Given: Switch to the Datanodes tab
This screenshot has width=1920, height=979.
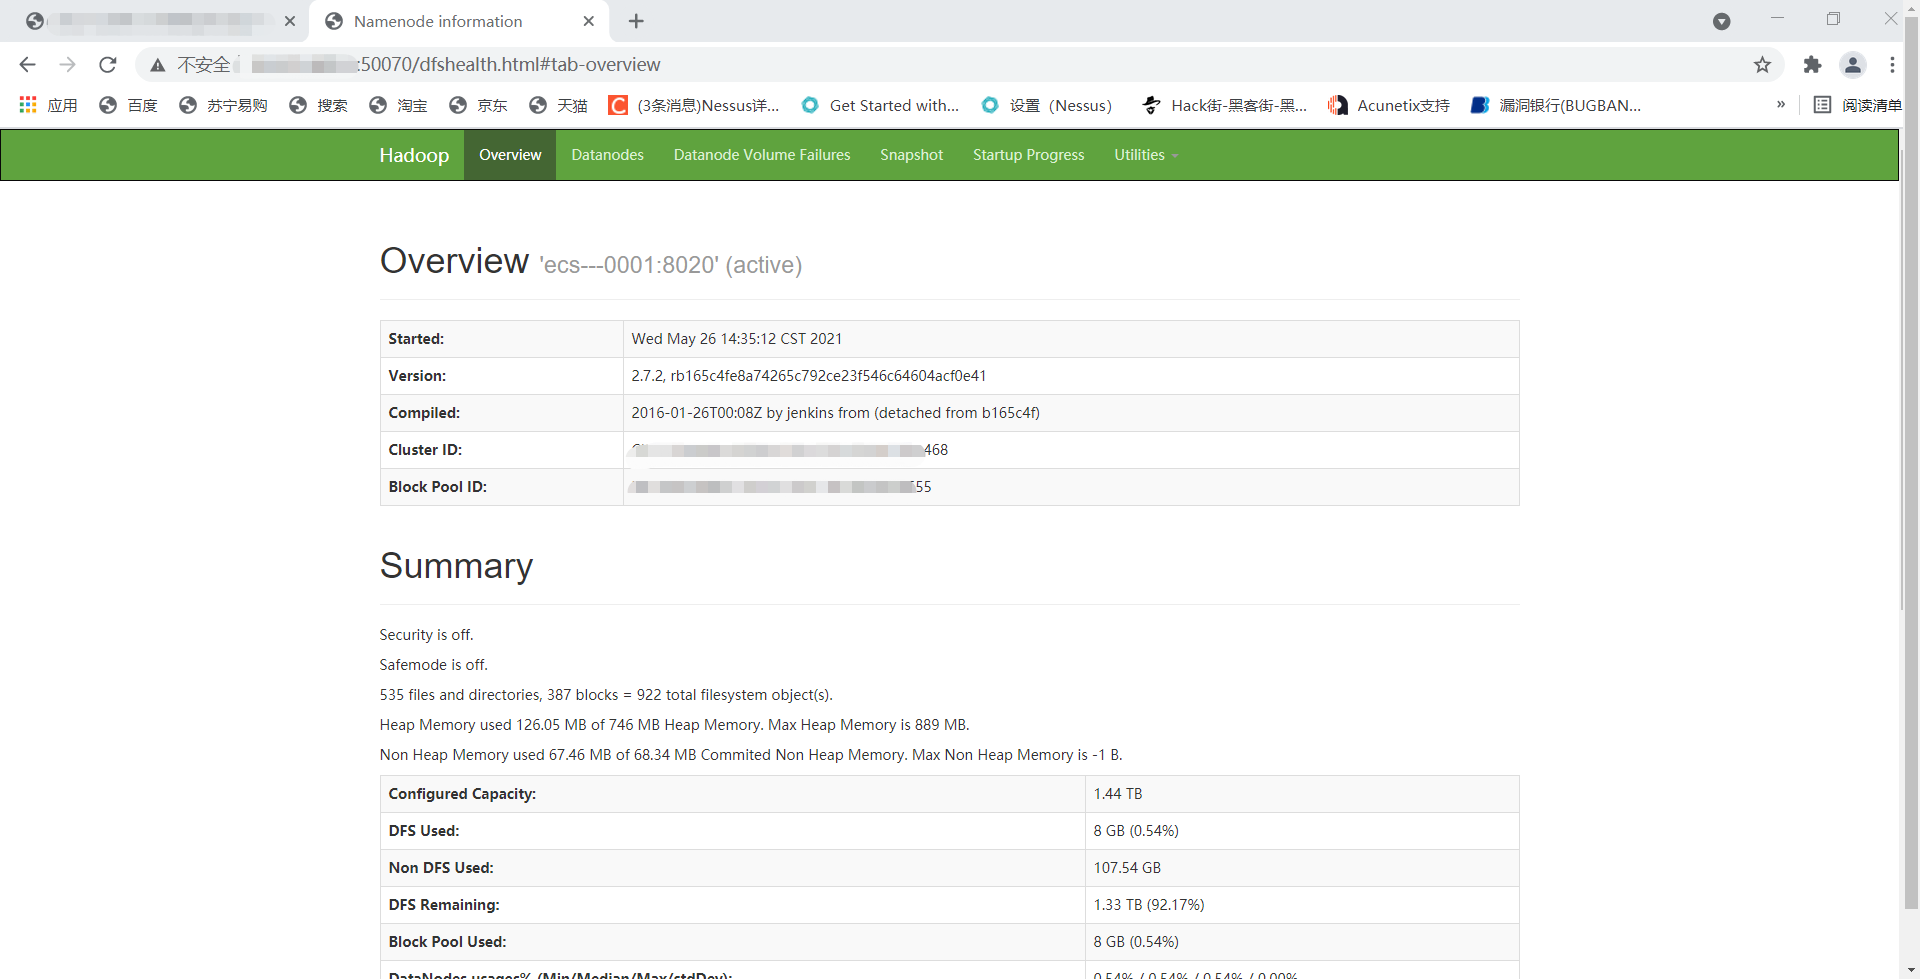Looking at the screenshot, I should (607, 155).
